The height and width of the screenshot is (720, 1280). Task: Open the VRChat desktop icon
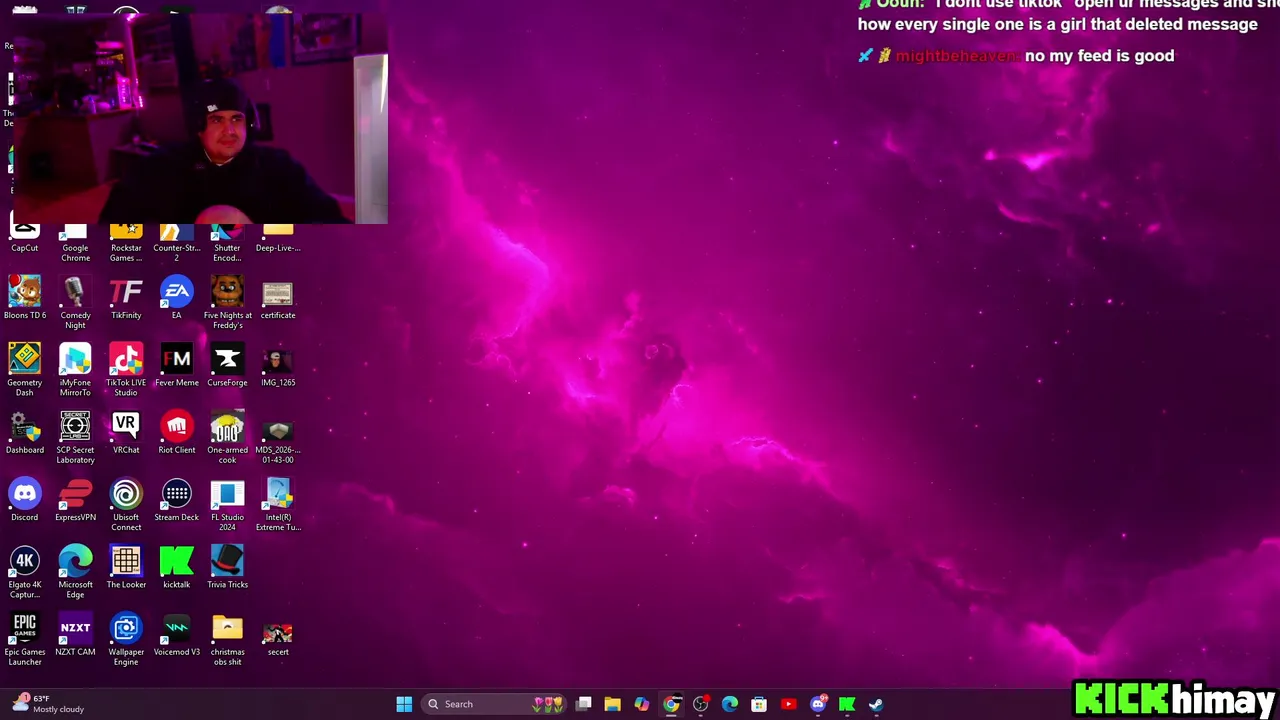point(126,433)
